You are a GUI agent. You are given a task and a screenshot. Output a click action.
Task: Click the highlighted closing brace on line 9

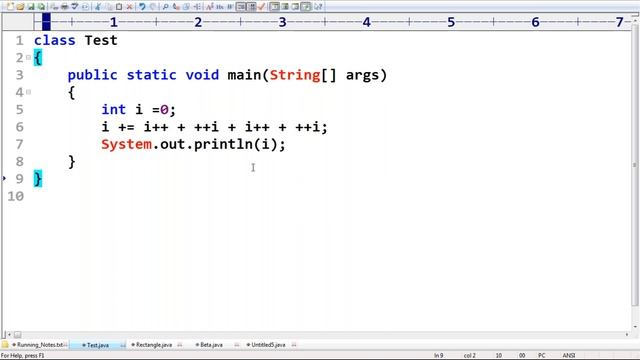[38, 179]
